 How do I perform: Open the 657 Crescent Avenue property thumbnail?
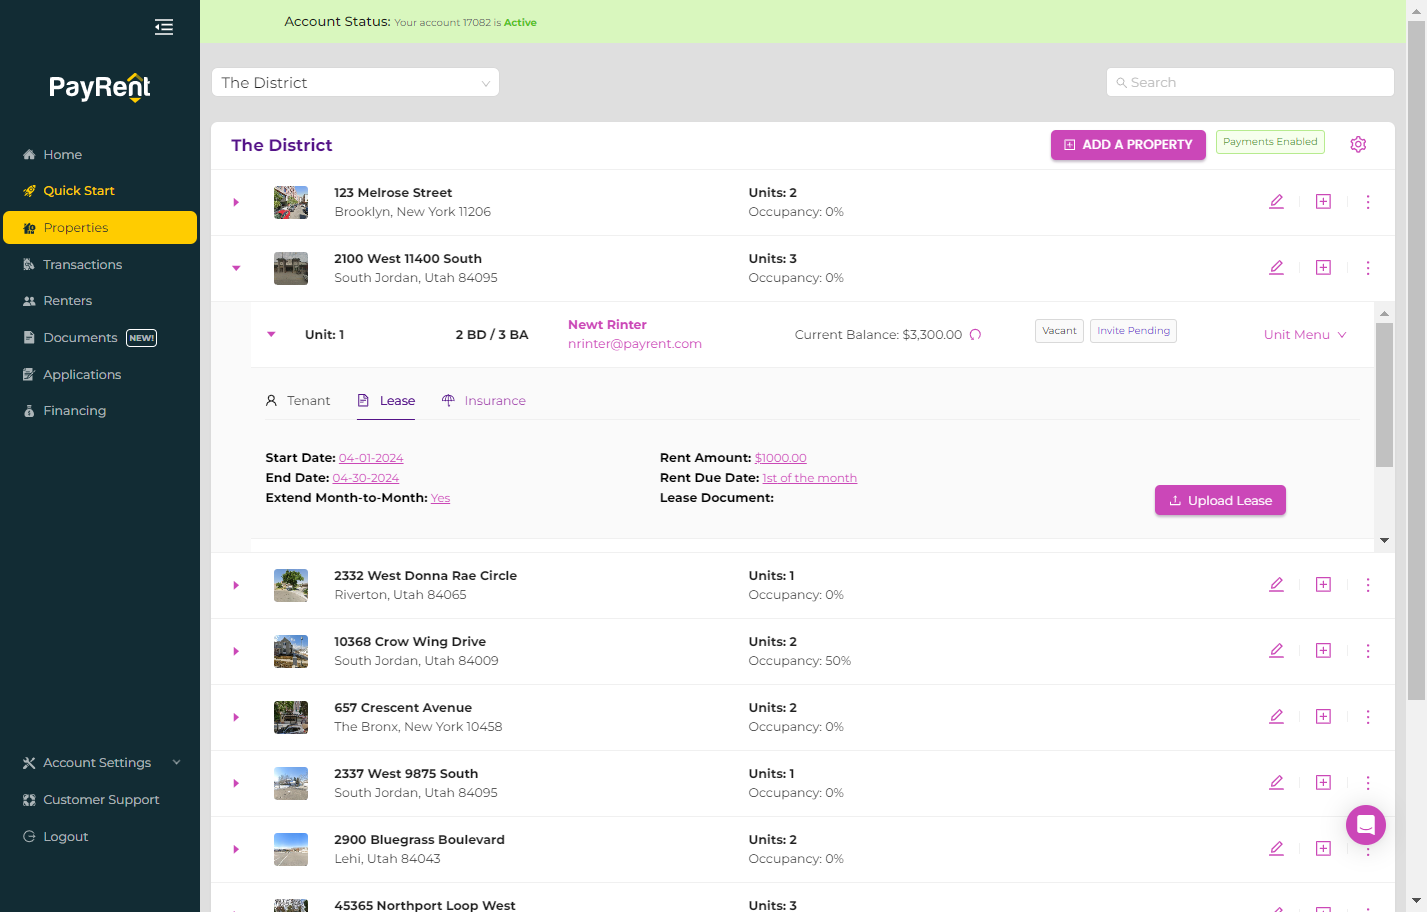[291, 717]
